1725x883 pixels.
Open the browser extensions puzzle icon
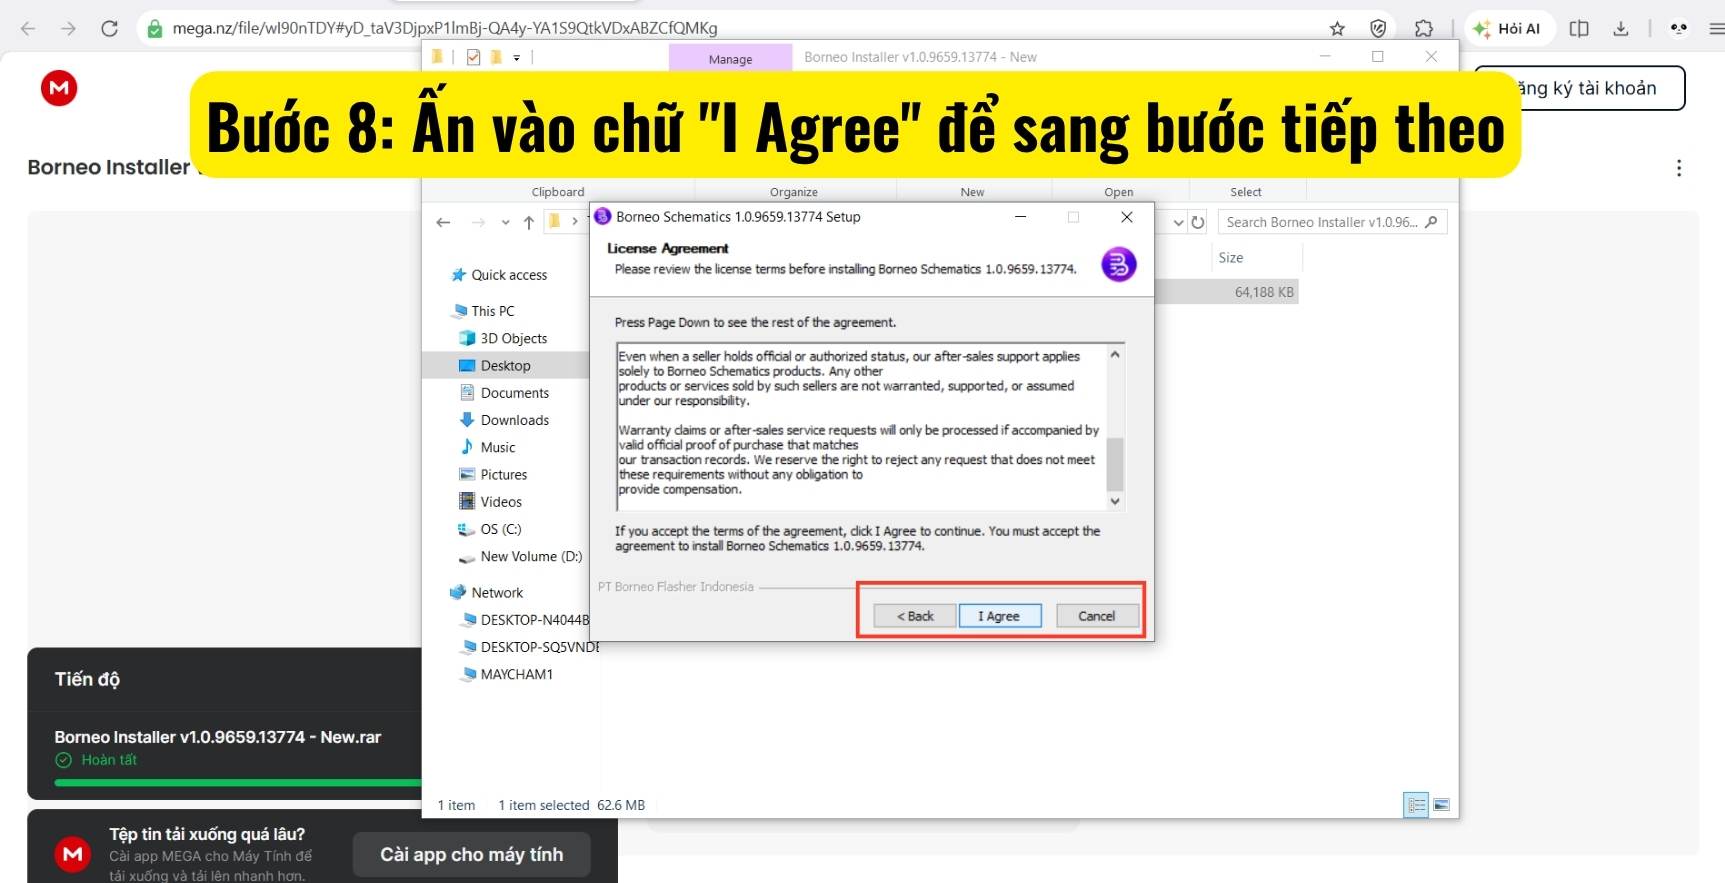coord(1424,28)
